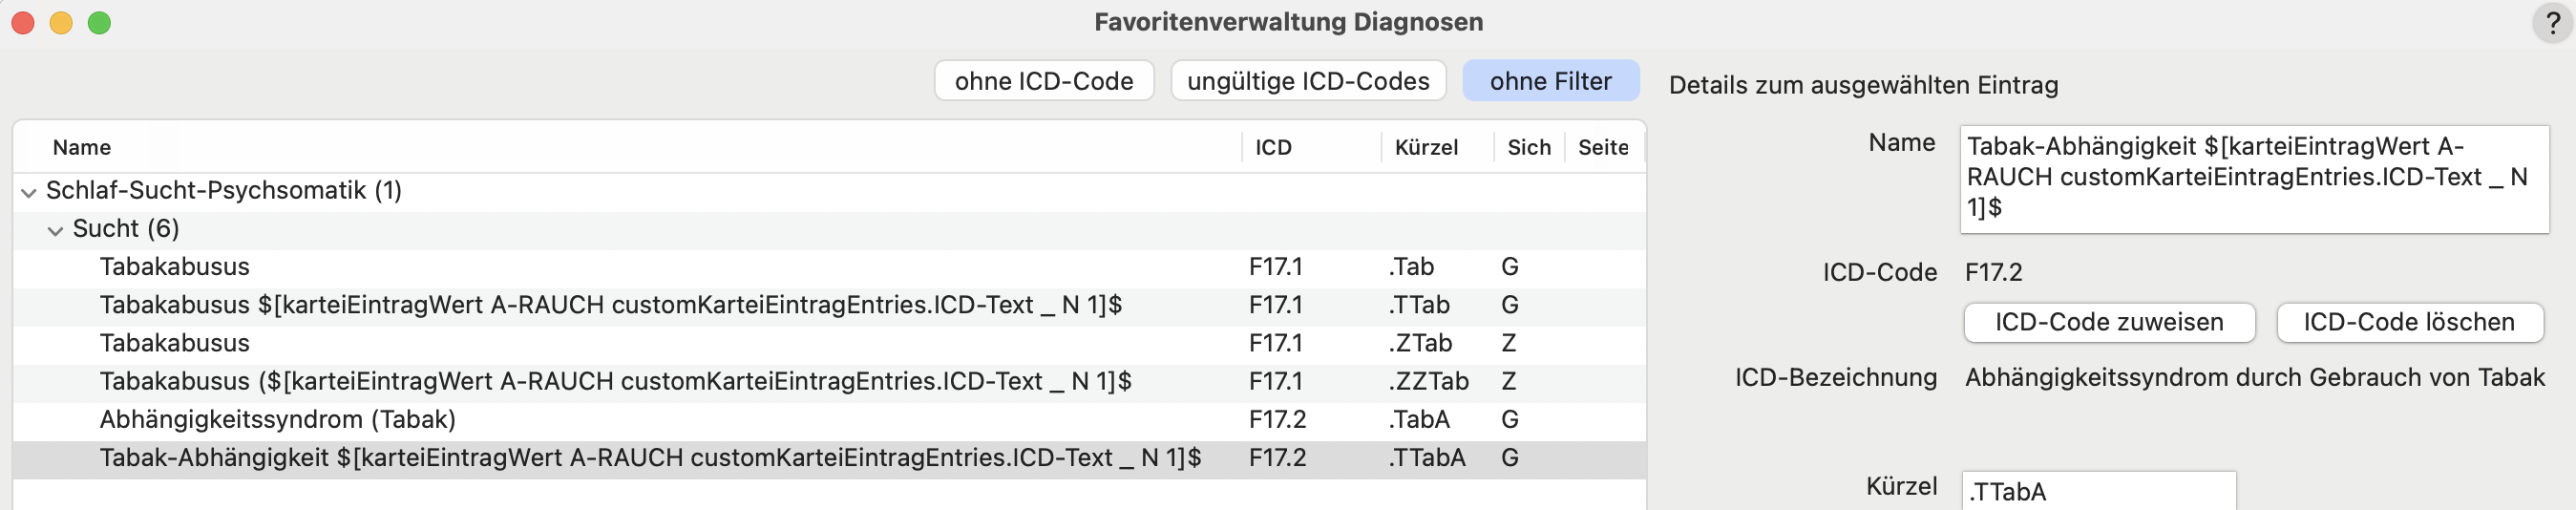The height and width of the screenshot is (510, 2576).
Task: Select the Tabakabusus row with .Tab shortcut
Action: point(829,267)
